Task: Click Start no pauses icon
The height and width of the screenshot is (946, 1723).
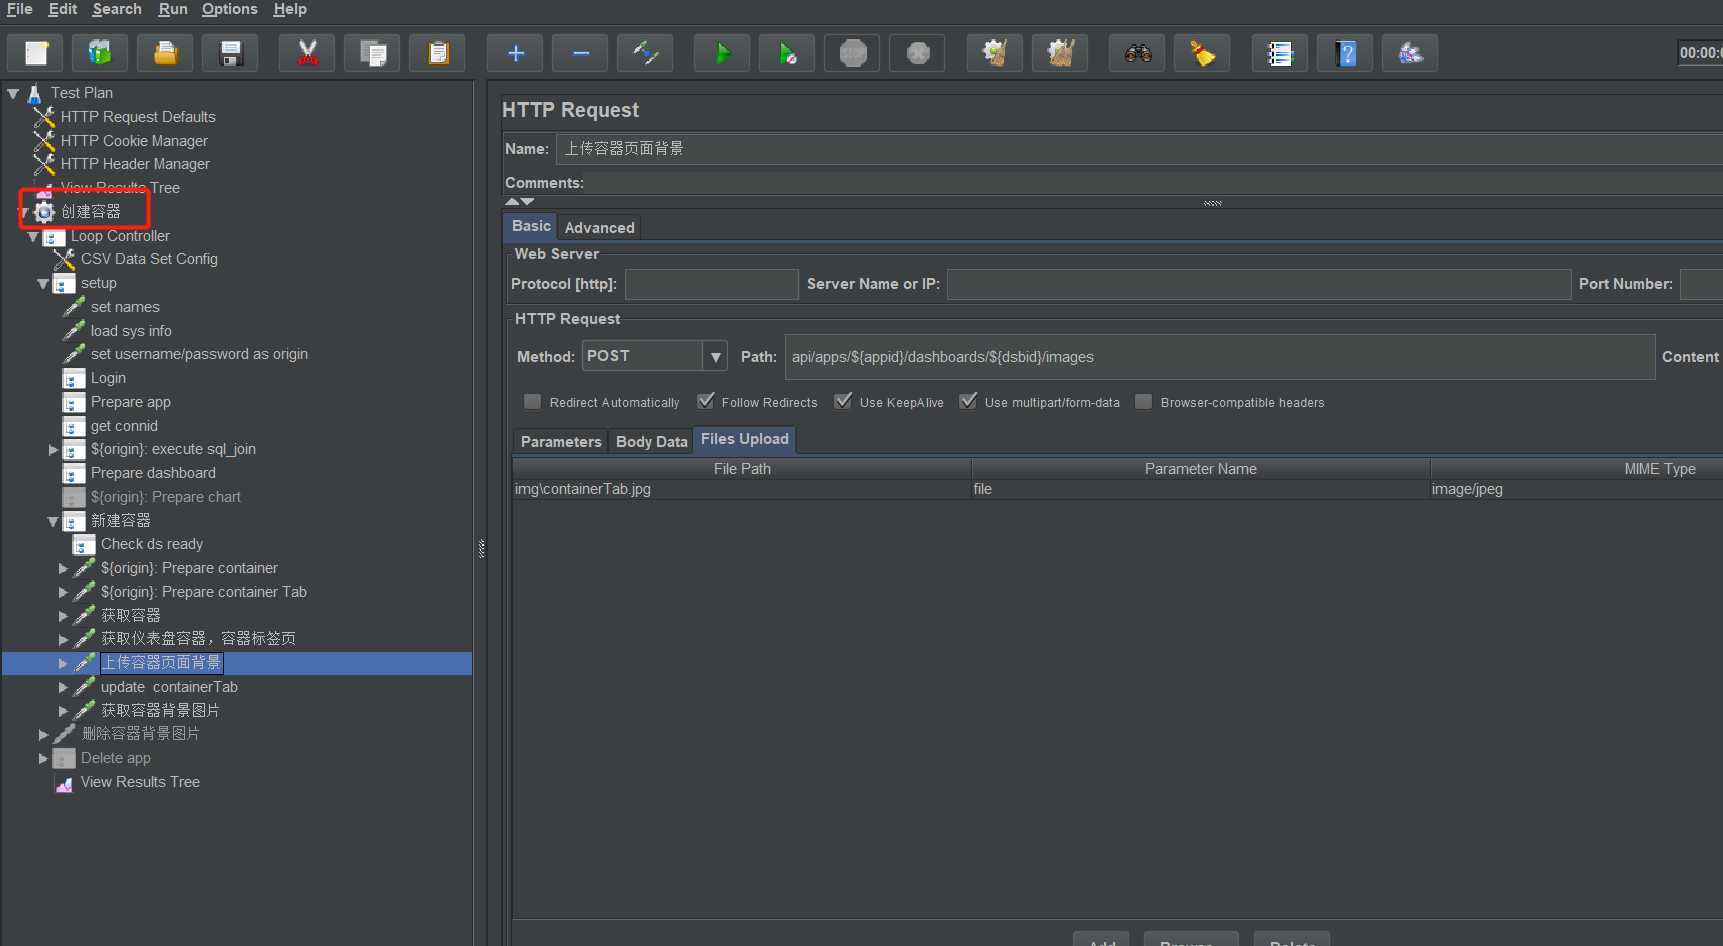Action: coord(788,53)
